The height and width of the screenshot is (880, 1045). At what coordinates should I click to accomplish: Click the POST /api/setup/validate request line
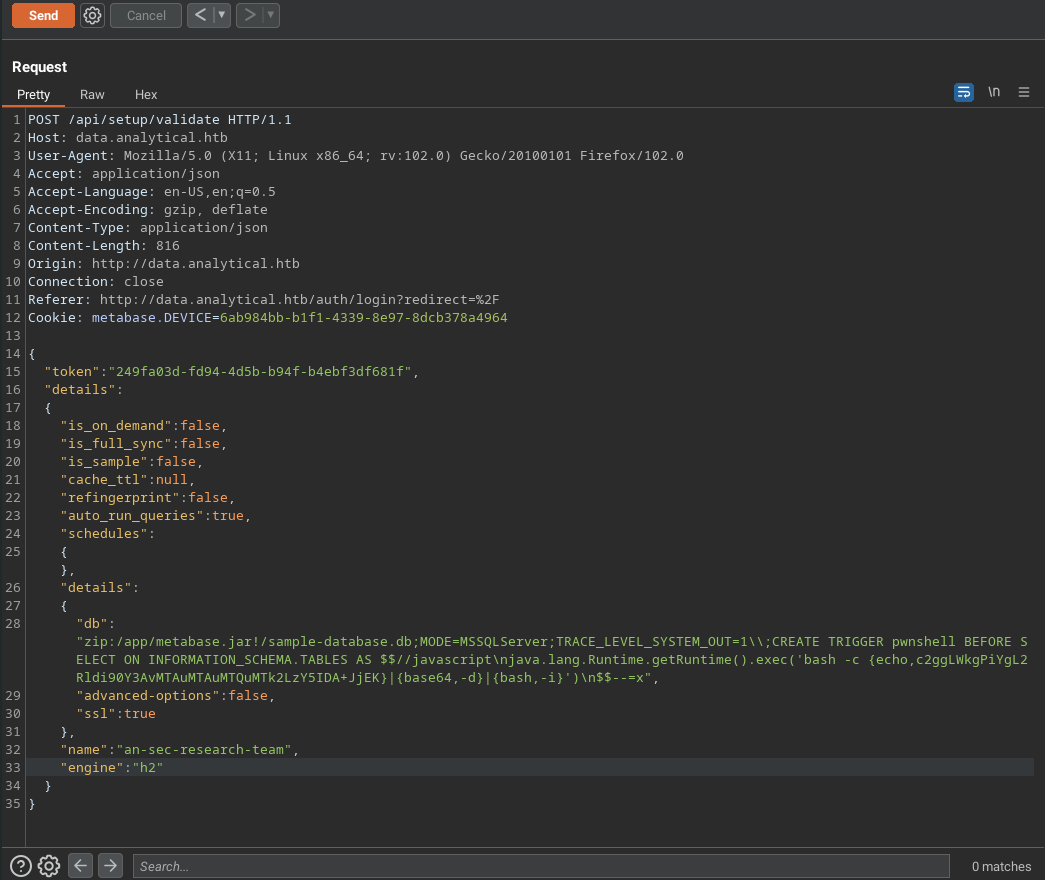159,119
